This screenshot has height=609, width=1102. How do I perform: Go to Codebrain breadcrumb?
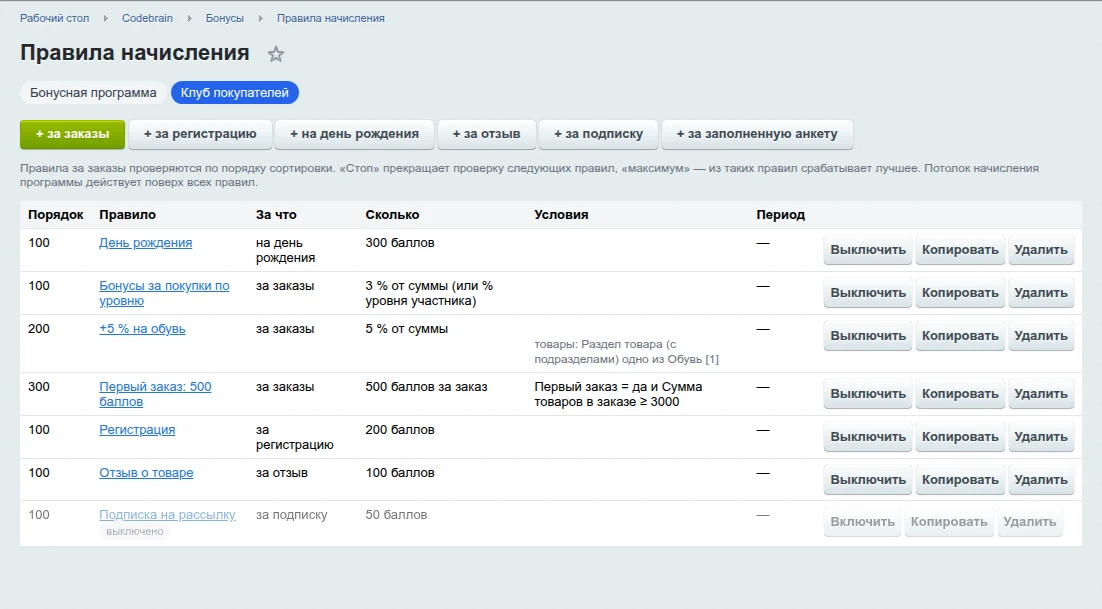click(147, 18)
